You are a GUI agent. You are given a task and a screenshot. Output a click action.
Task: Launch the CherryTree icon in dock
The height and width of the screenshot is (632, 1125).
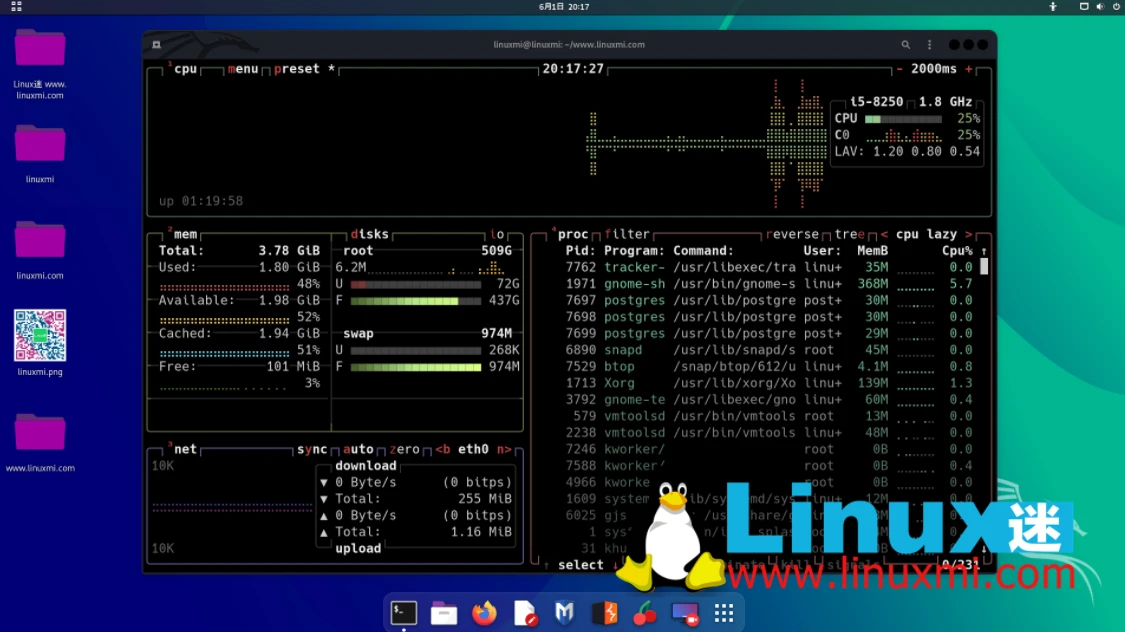click(x=644, y=613)
